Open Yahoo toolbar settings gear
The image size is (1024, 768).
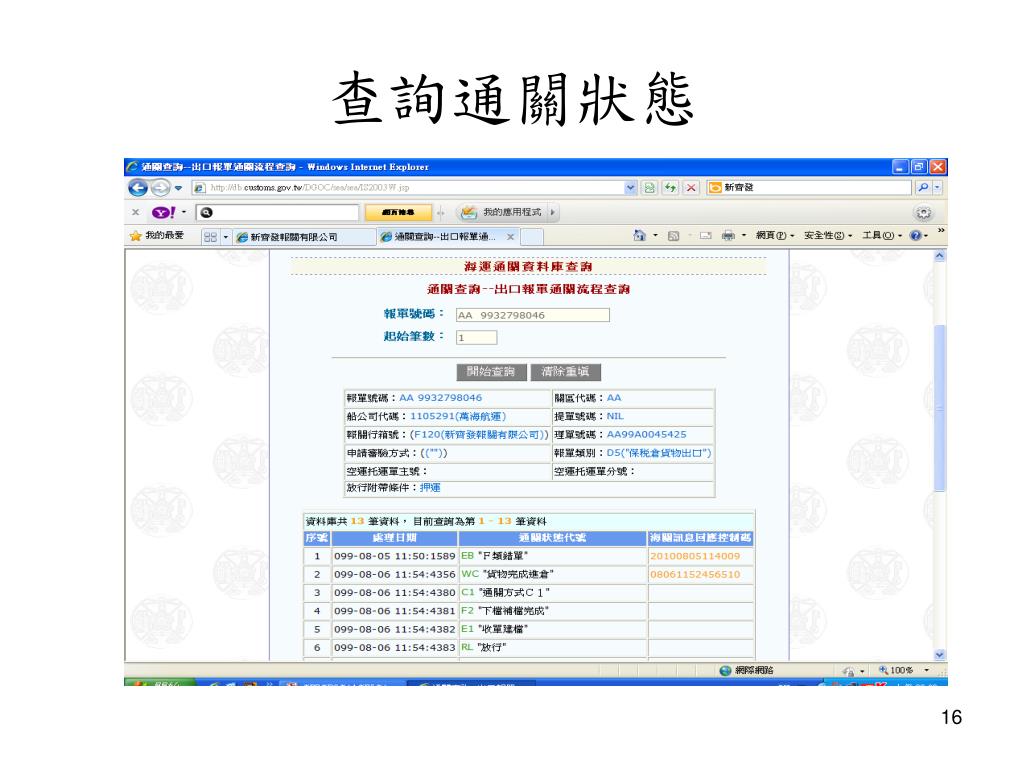[x=923, y=213]
